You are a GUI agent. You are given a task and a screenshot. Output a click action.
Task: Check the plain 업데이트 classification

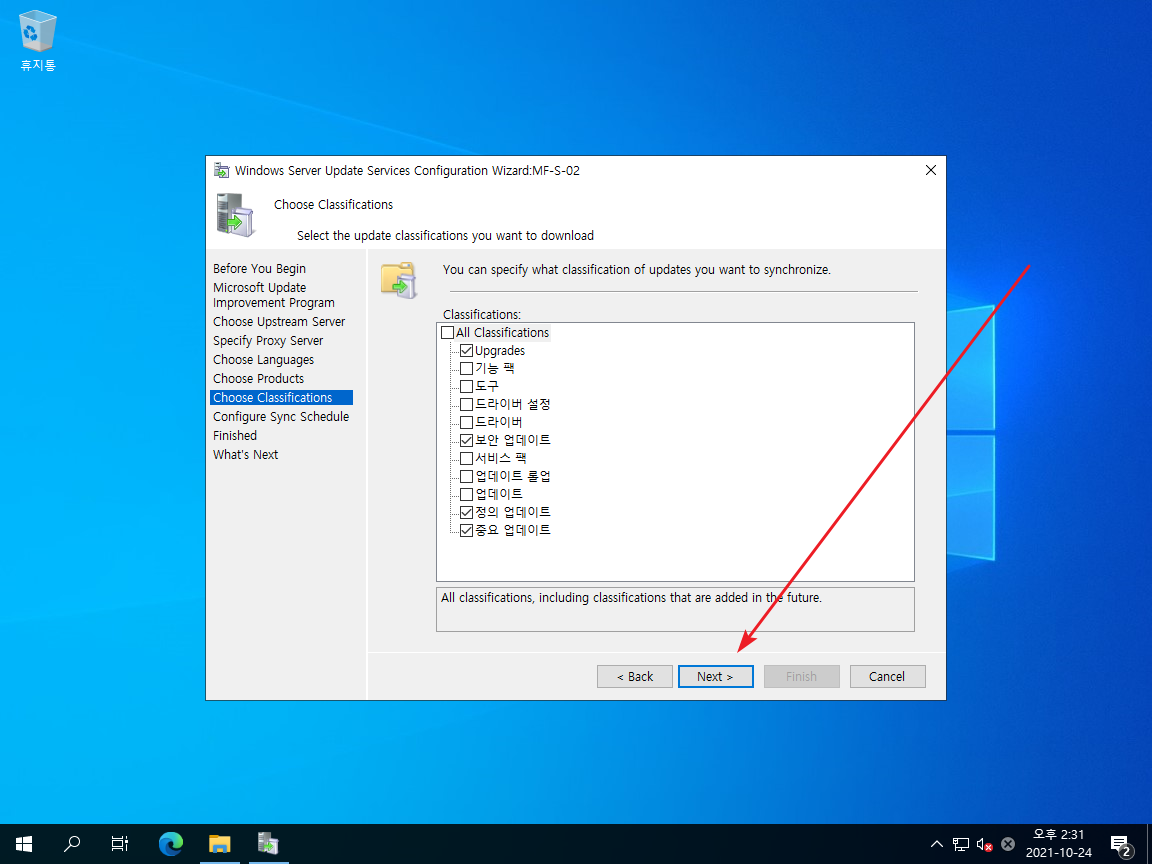(467, 494)
